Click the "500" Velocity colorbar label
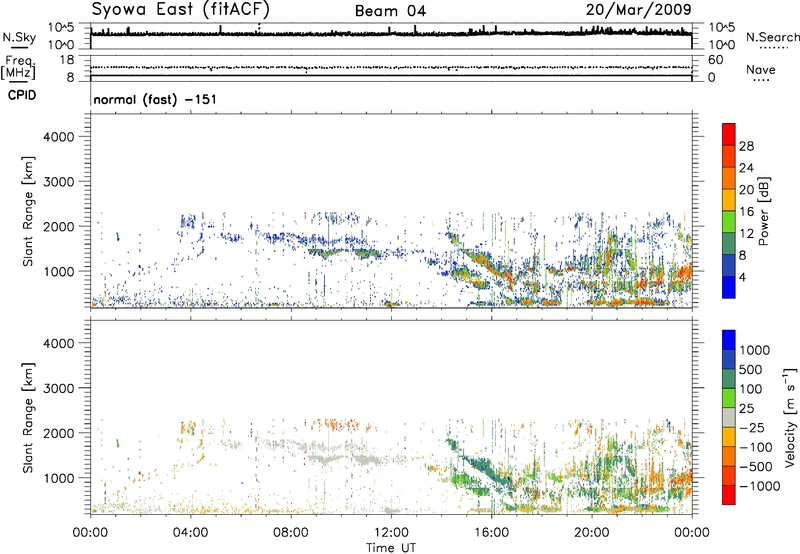 (x=749, y=369)
